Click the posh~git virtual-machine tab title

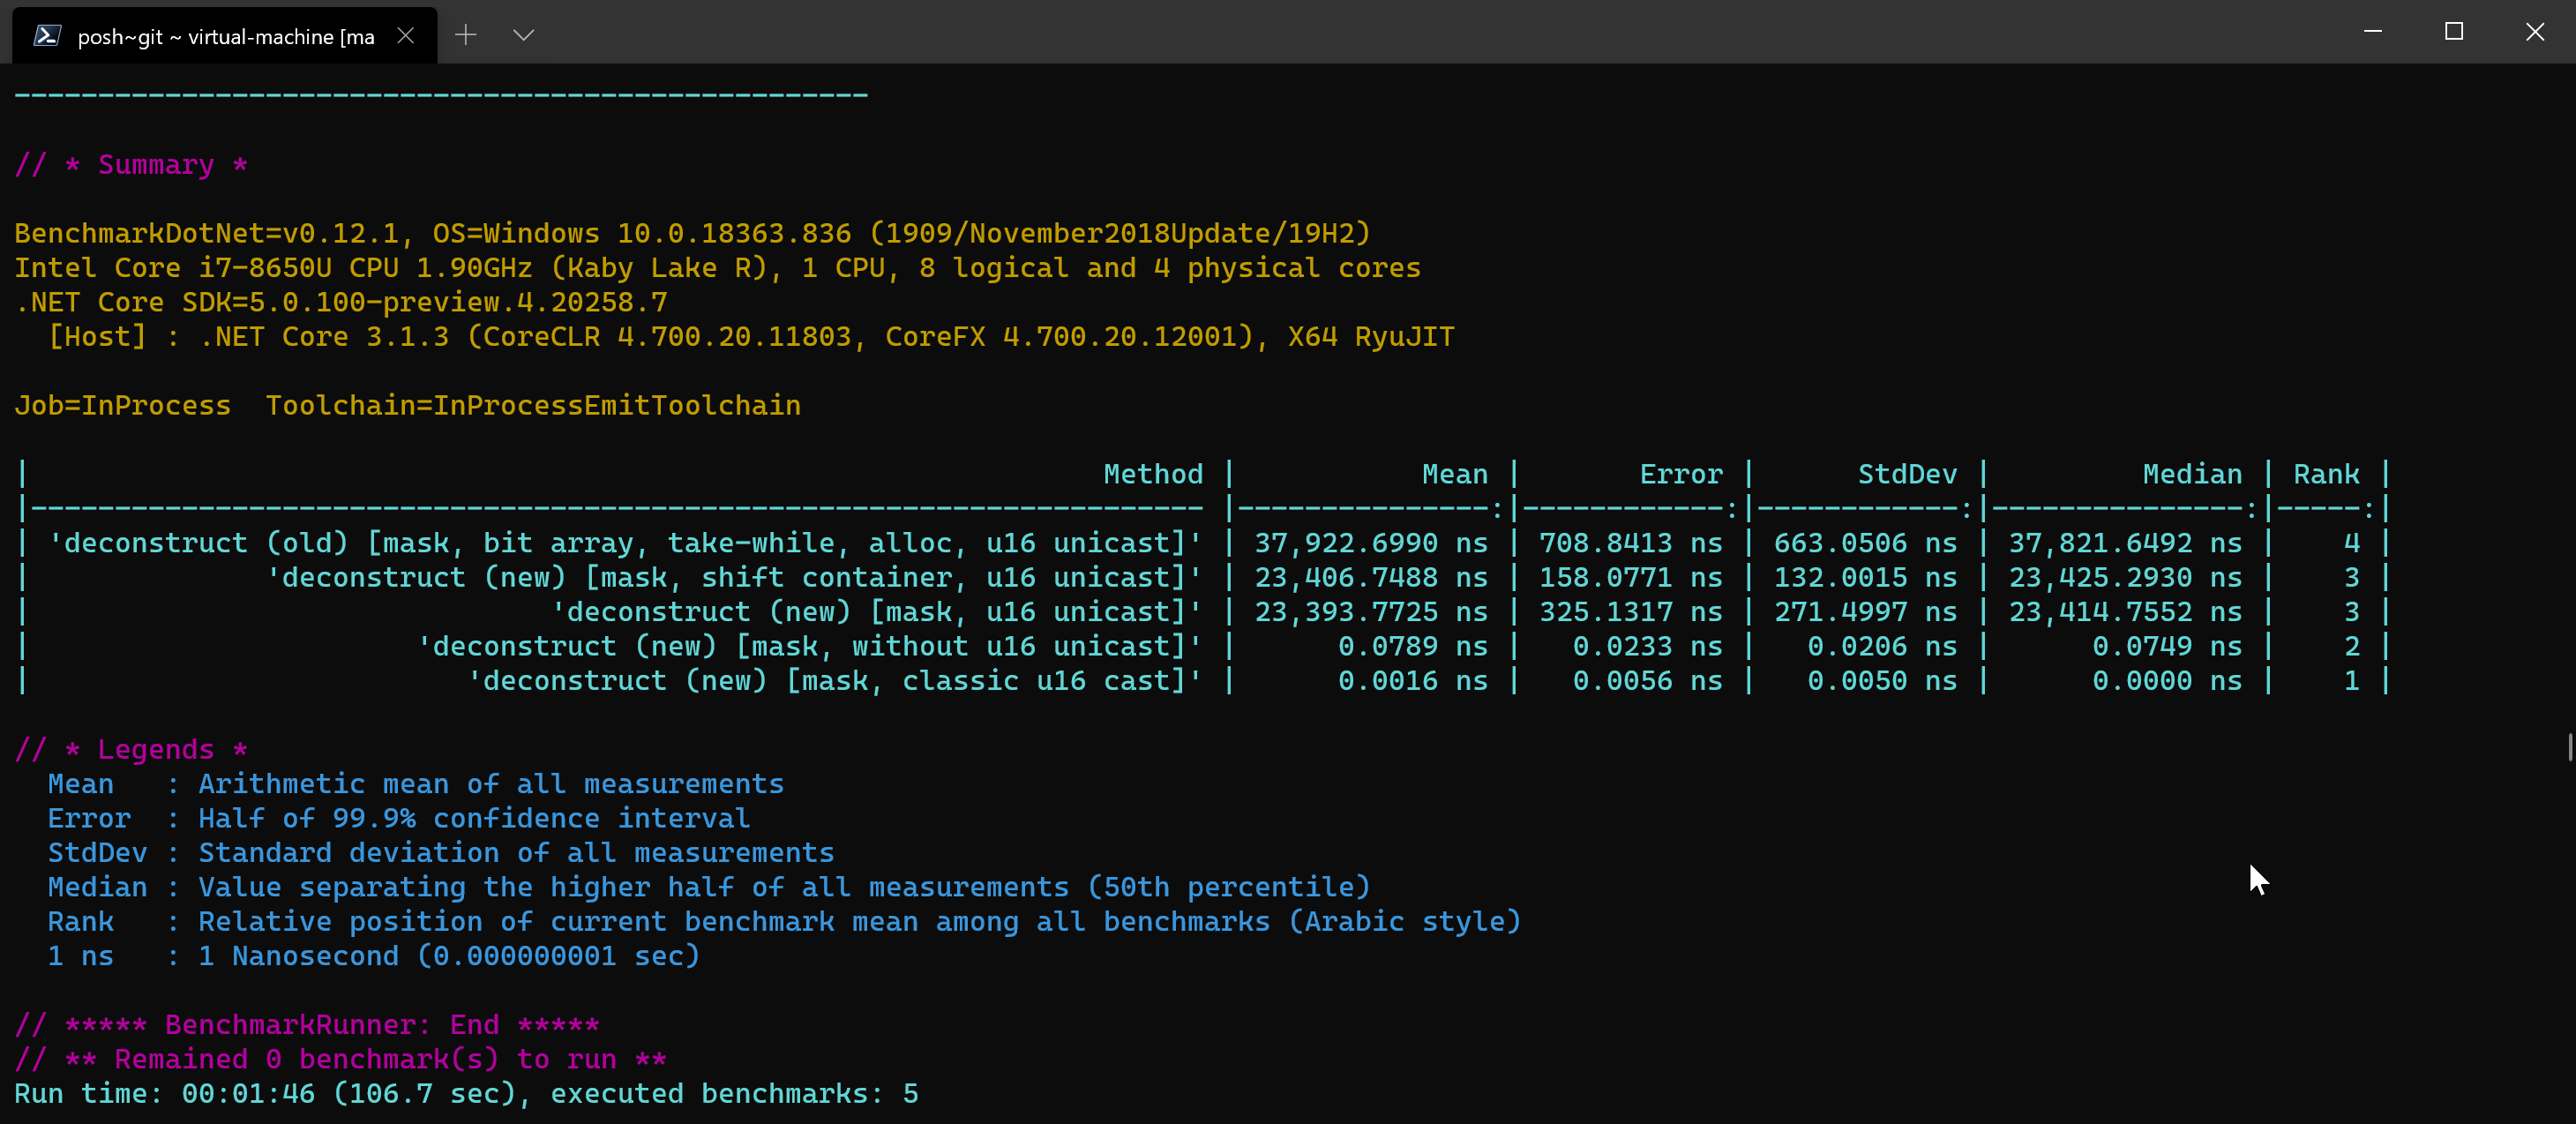coord(225,36)
